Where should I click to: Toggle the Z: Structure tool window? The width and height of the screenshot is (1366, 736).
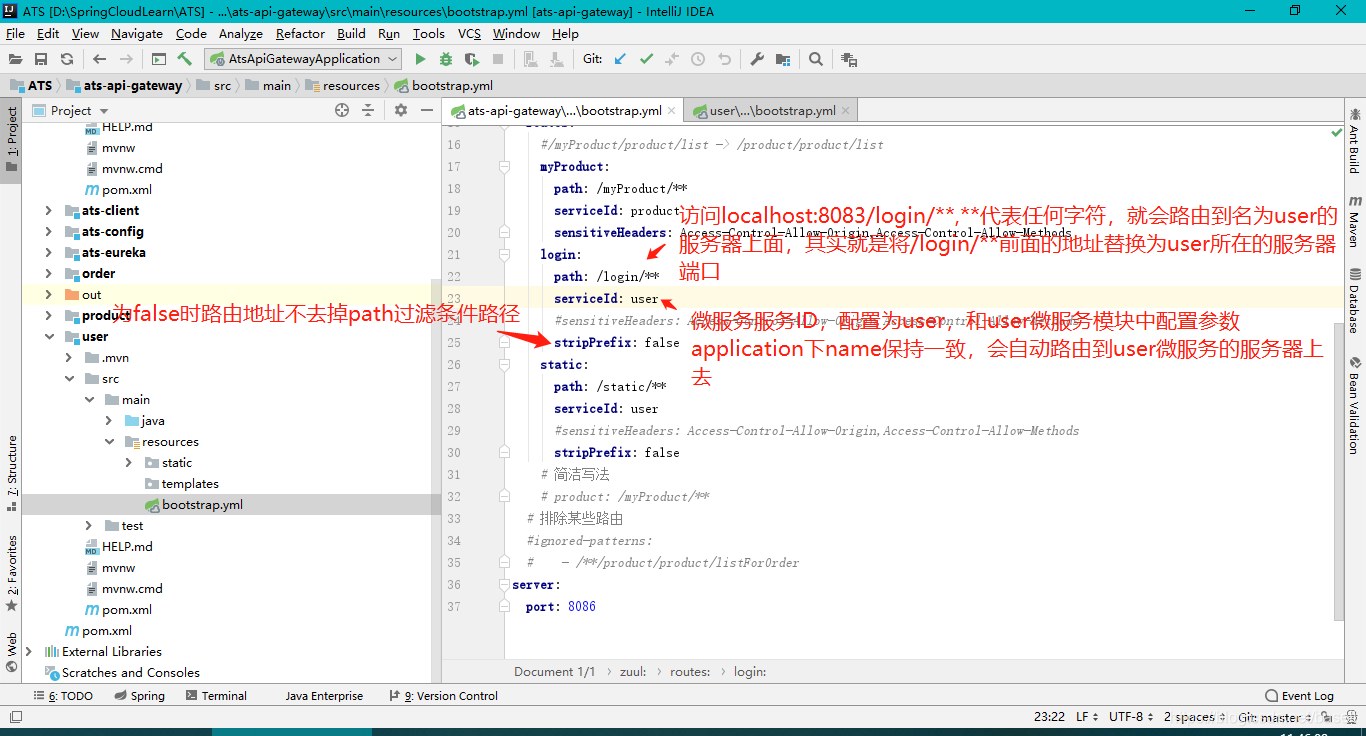(x=11, y=474)
